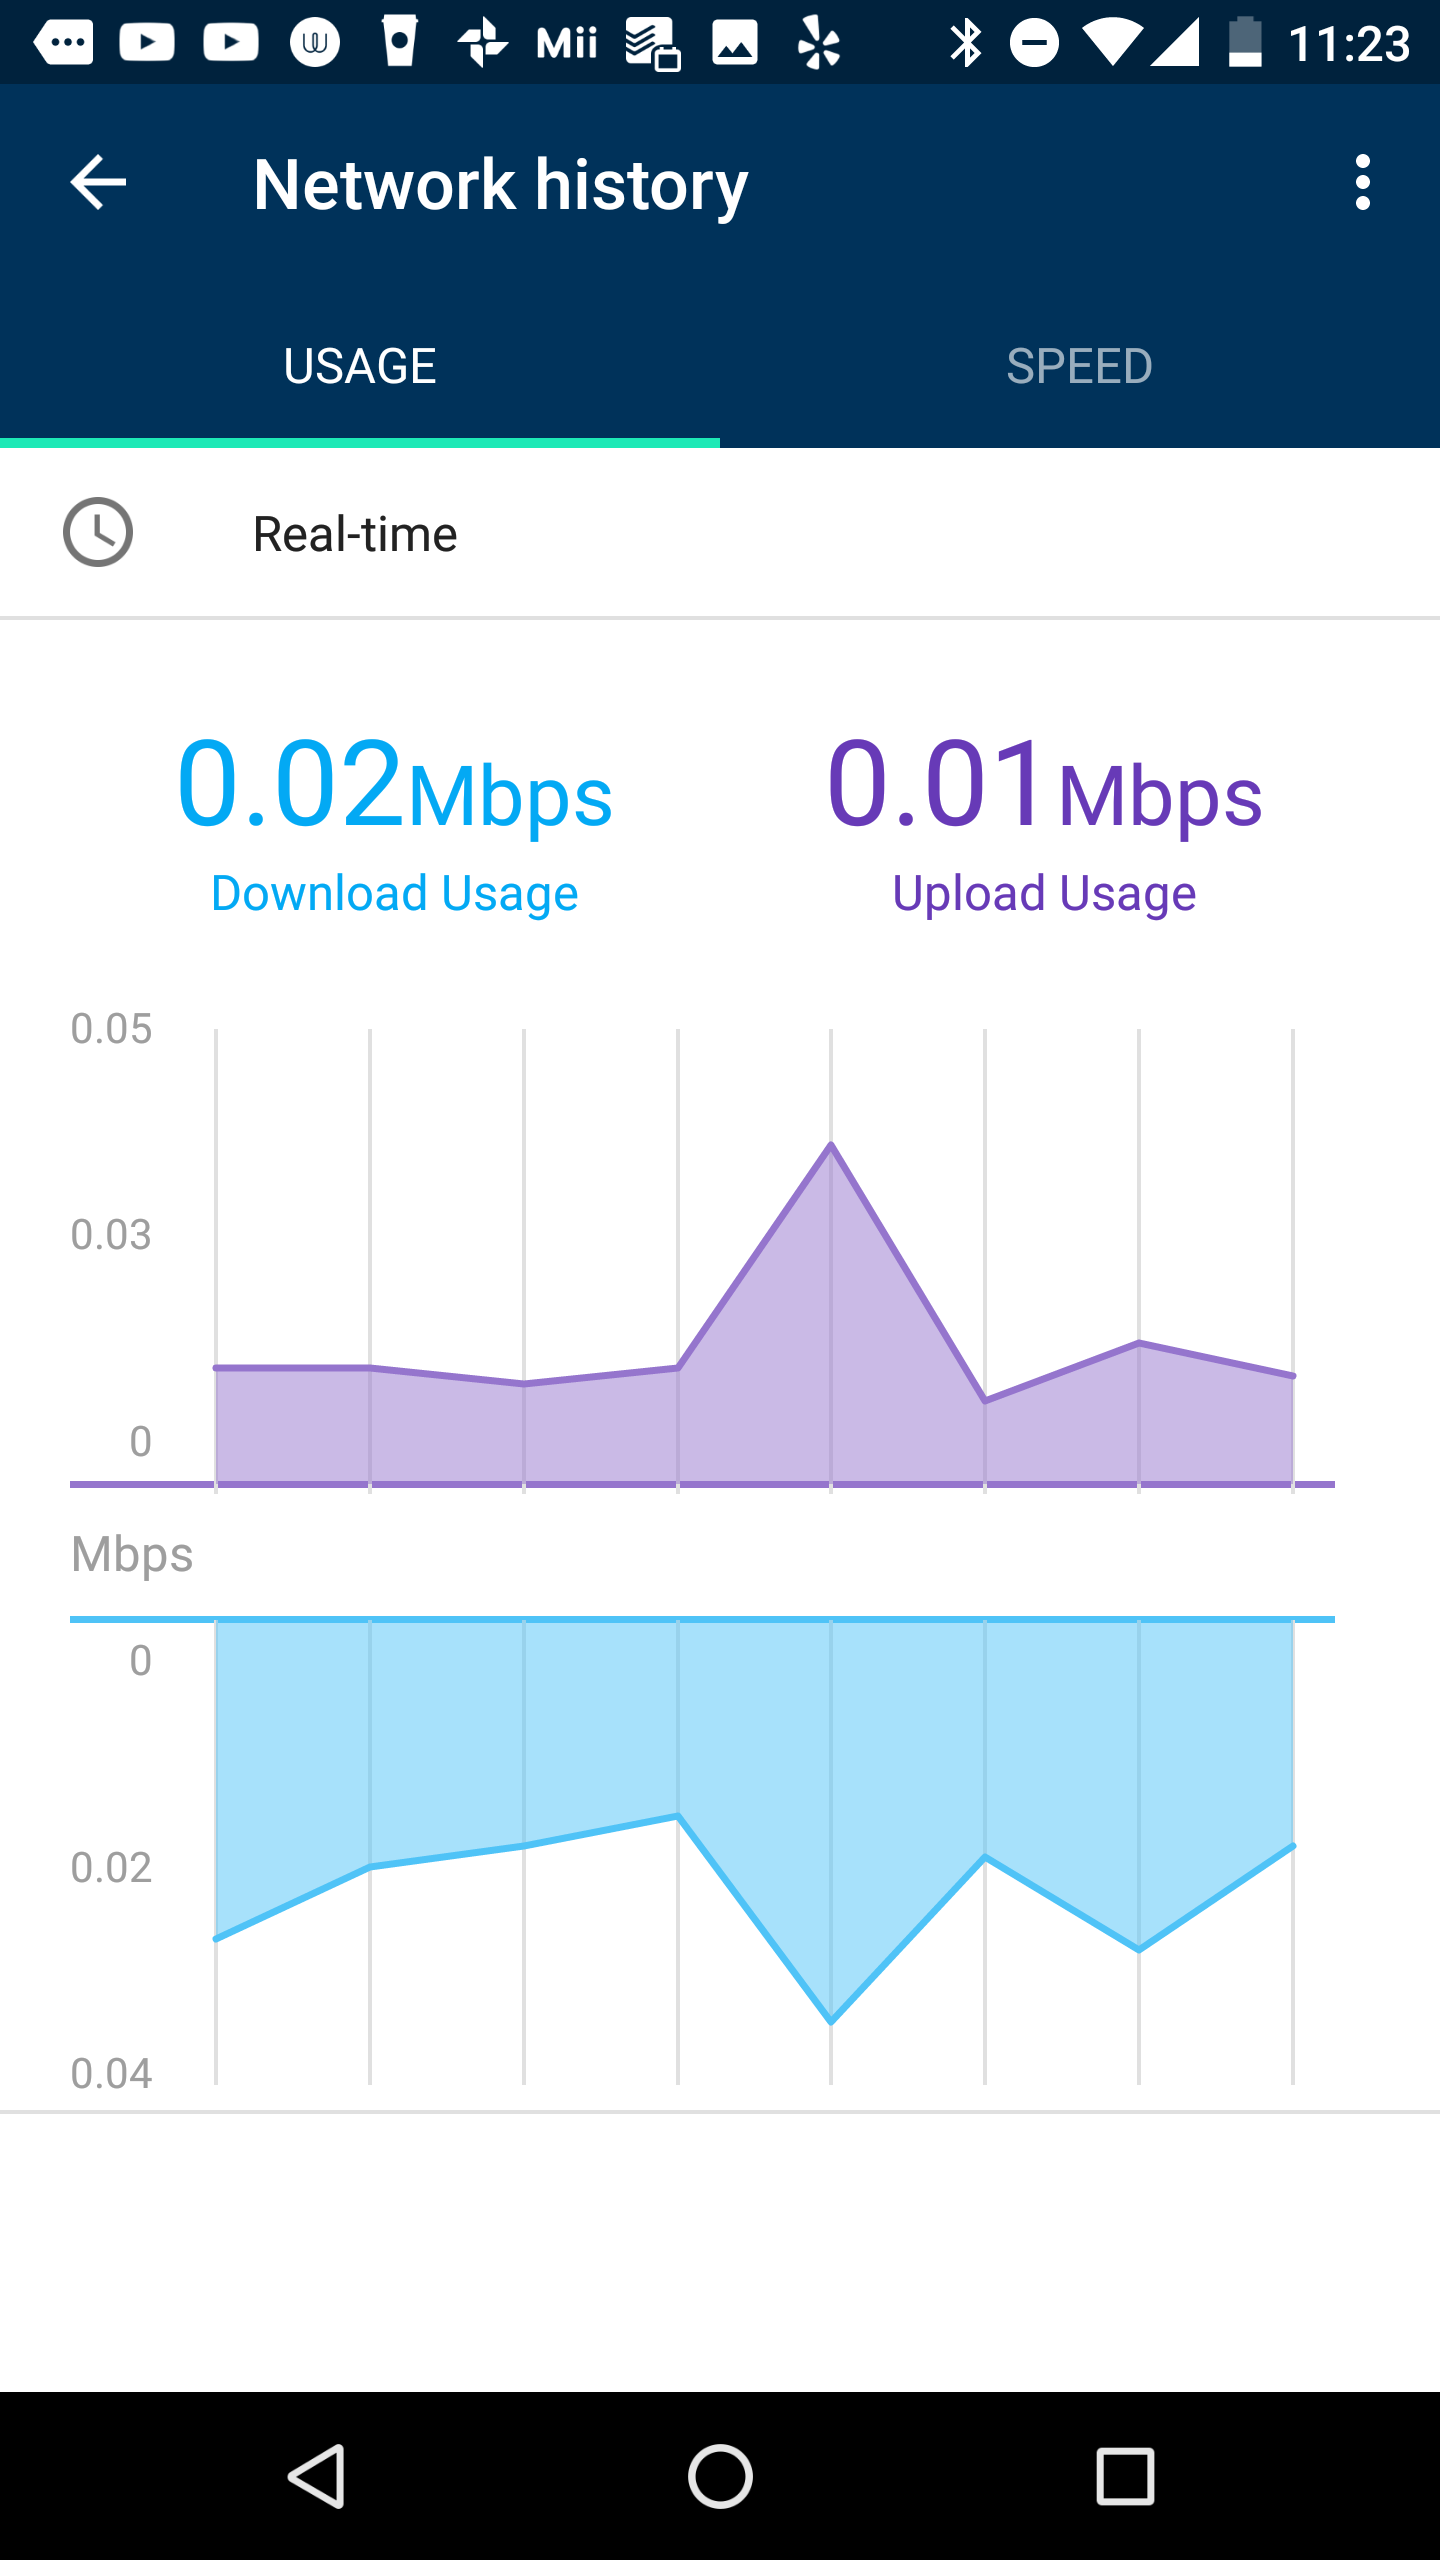Open the three-dot overflow menu

[x=1362, y=183]
